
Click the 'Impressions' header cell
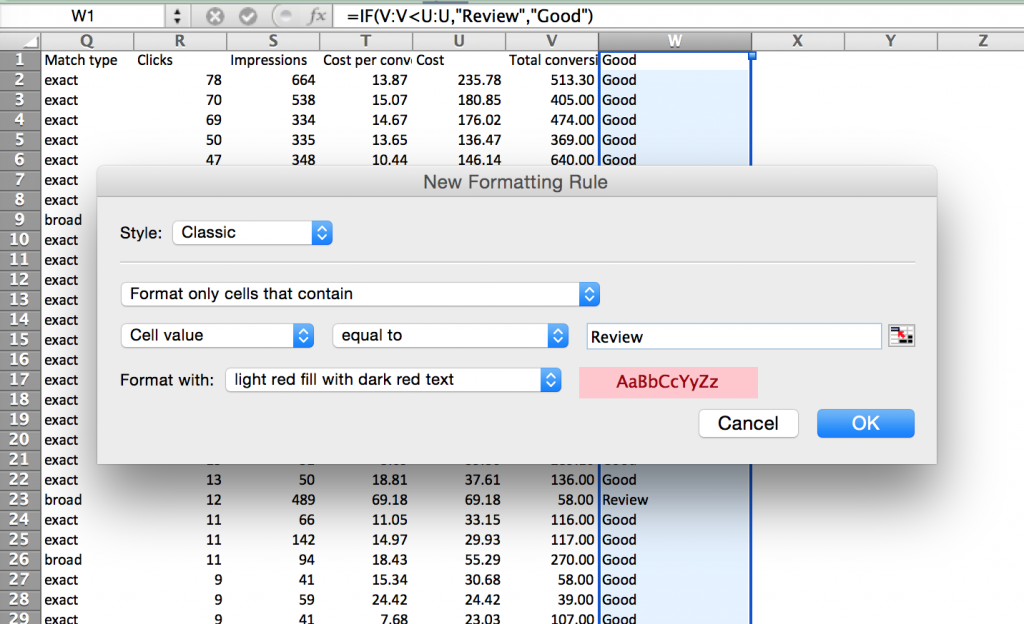pos(273,60)
